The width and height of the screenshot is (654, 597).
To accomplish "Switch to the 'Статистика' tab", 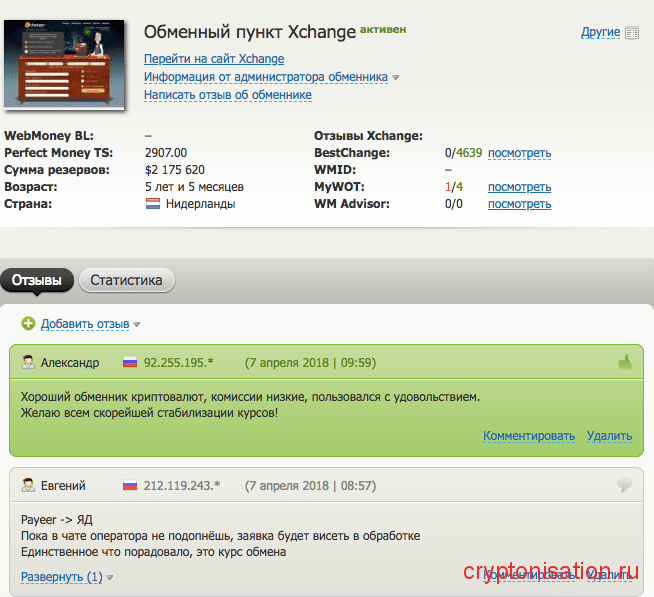I will tap(126, 280).
